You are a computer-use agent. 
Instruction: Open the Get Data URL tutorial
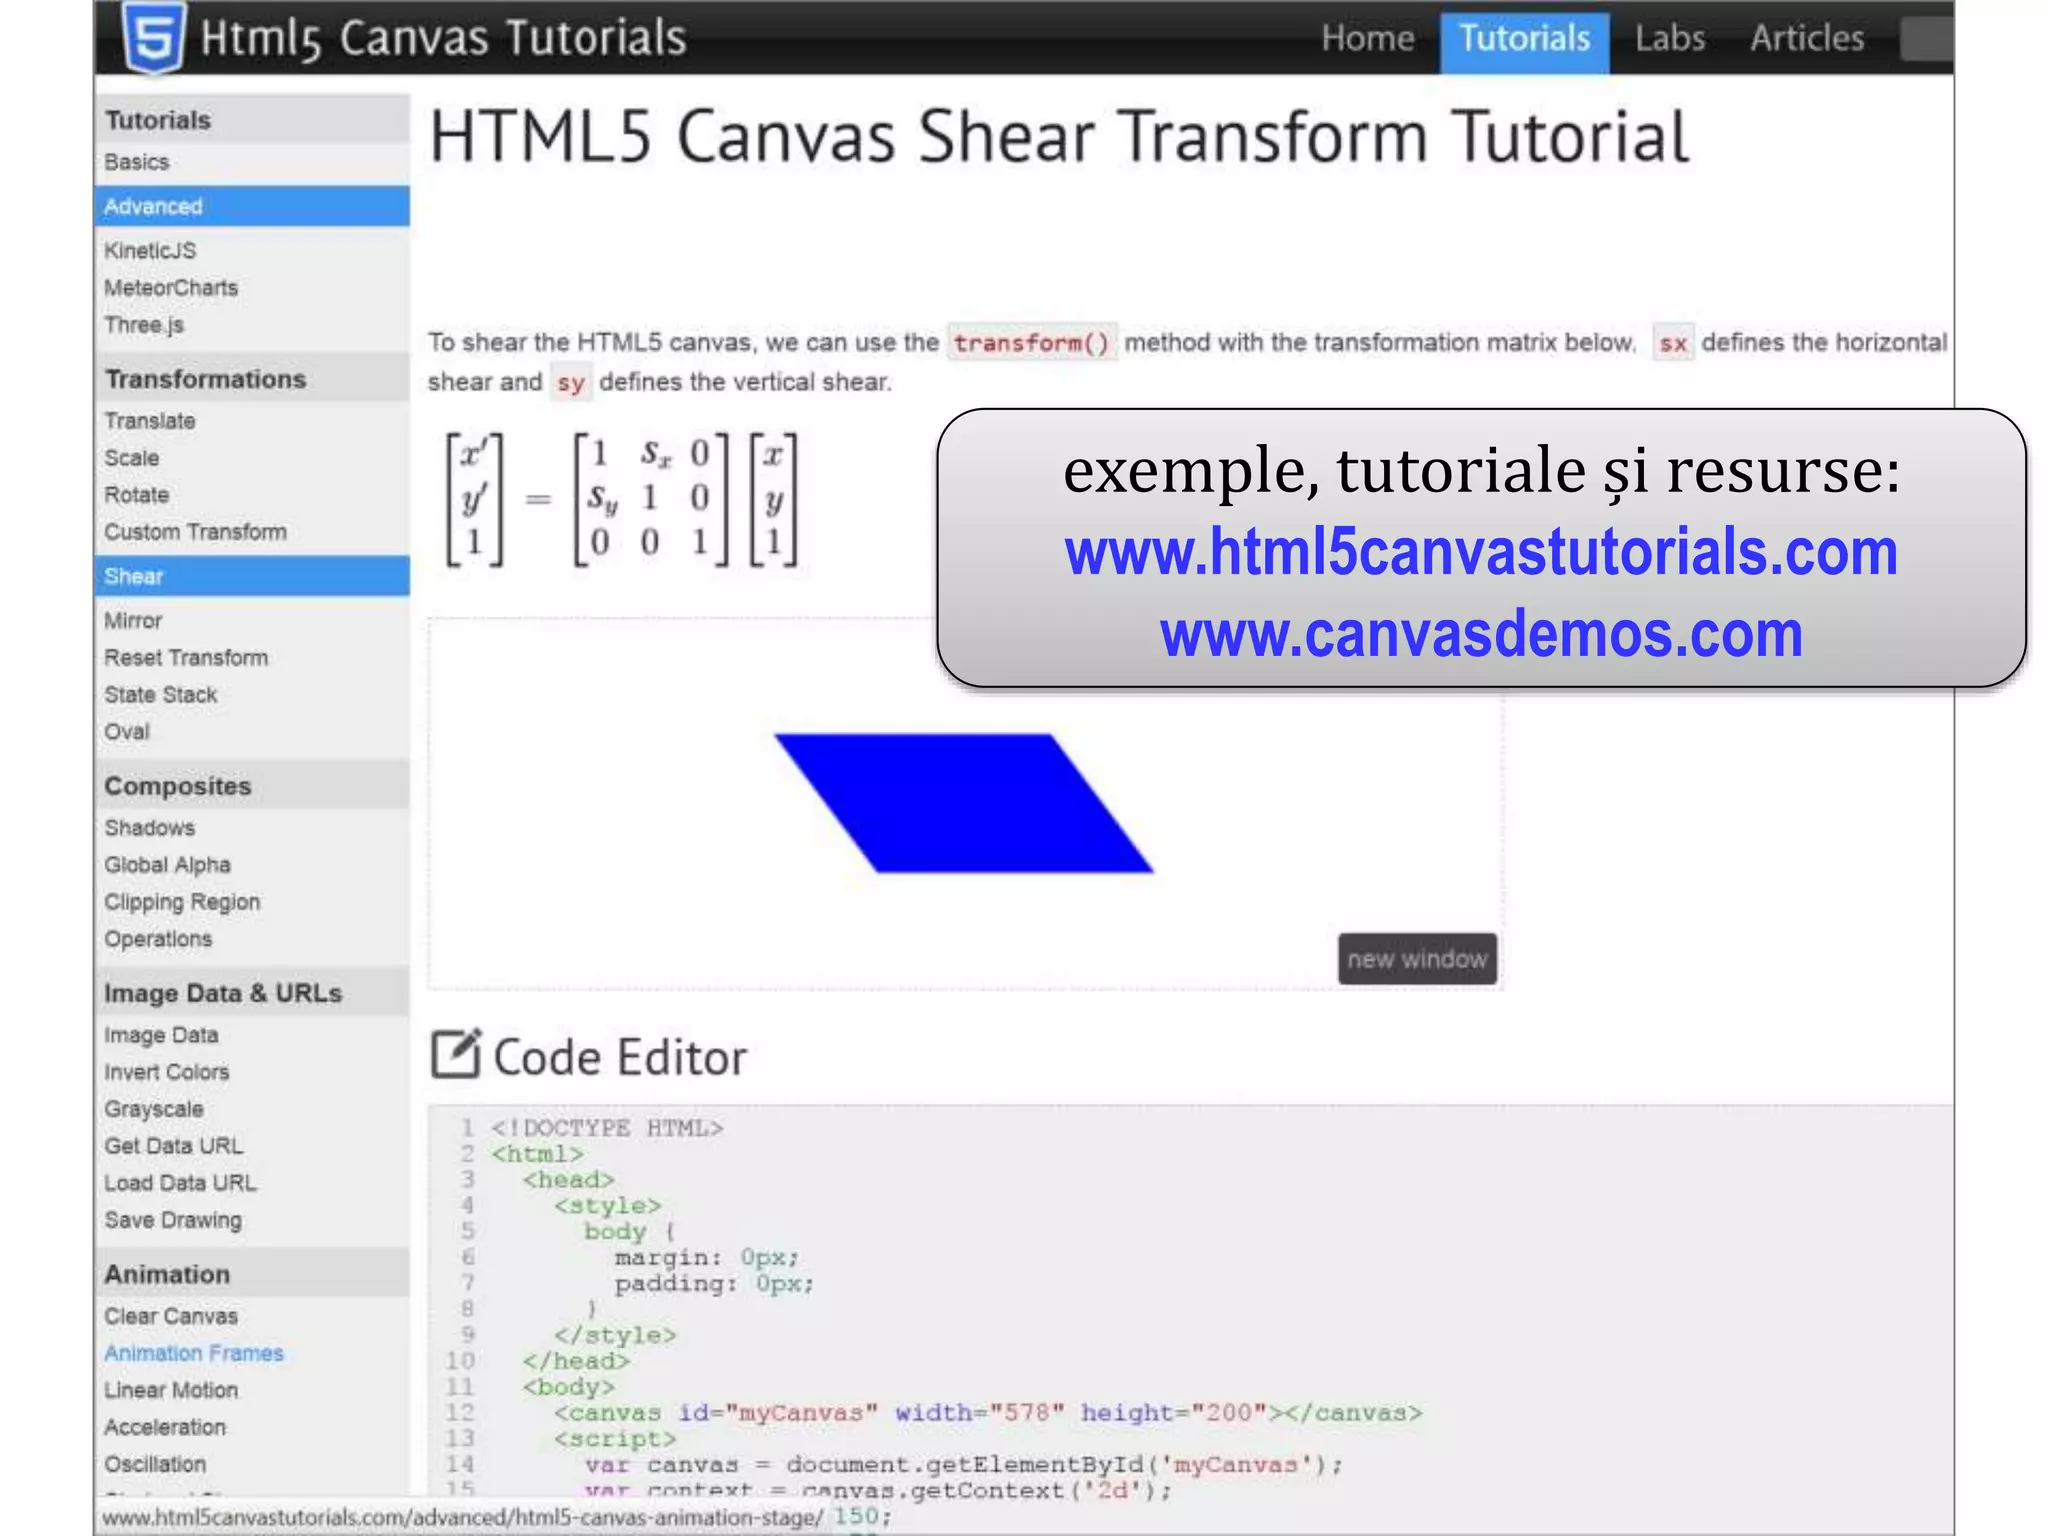(174, 1146)
